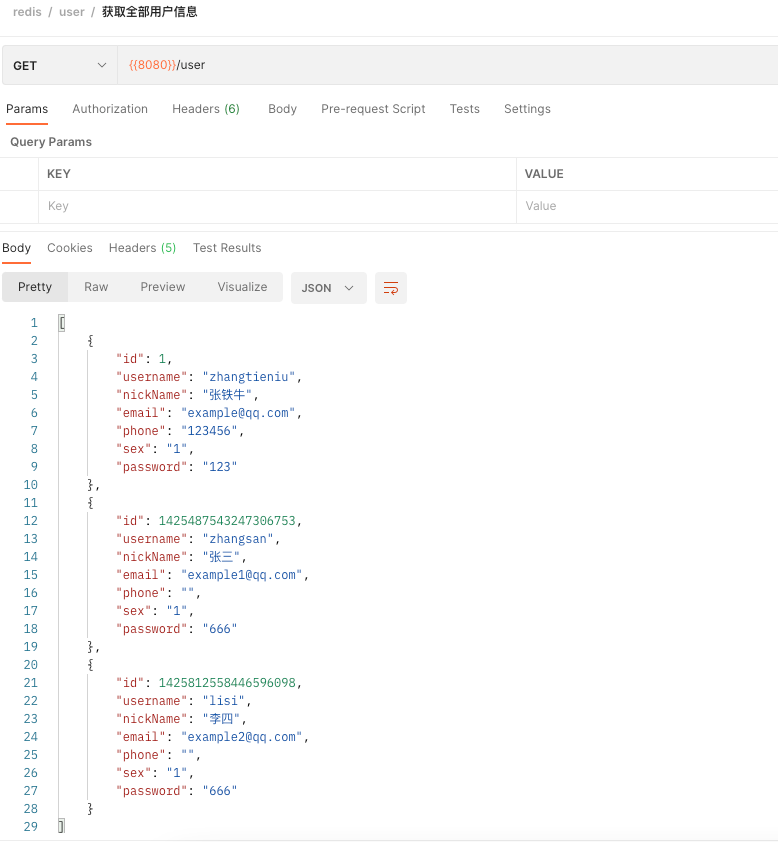Screen dimensions: 778x842
Task: Switch response view to Preview
Action: 163,287
